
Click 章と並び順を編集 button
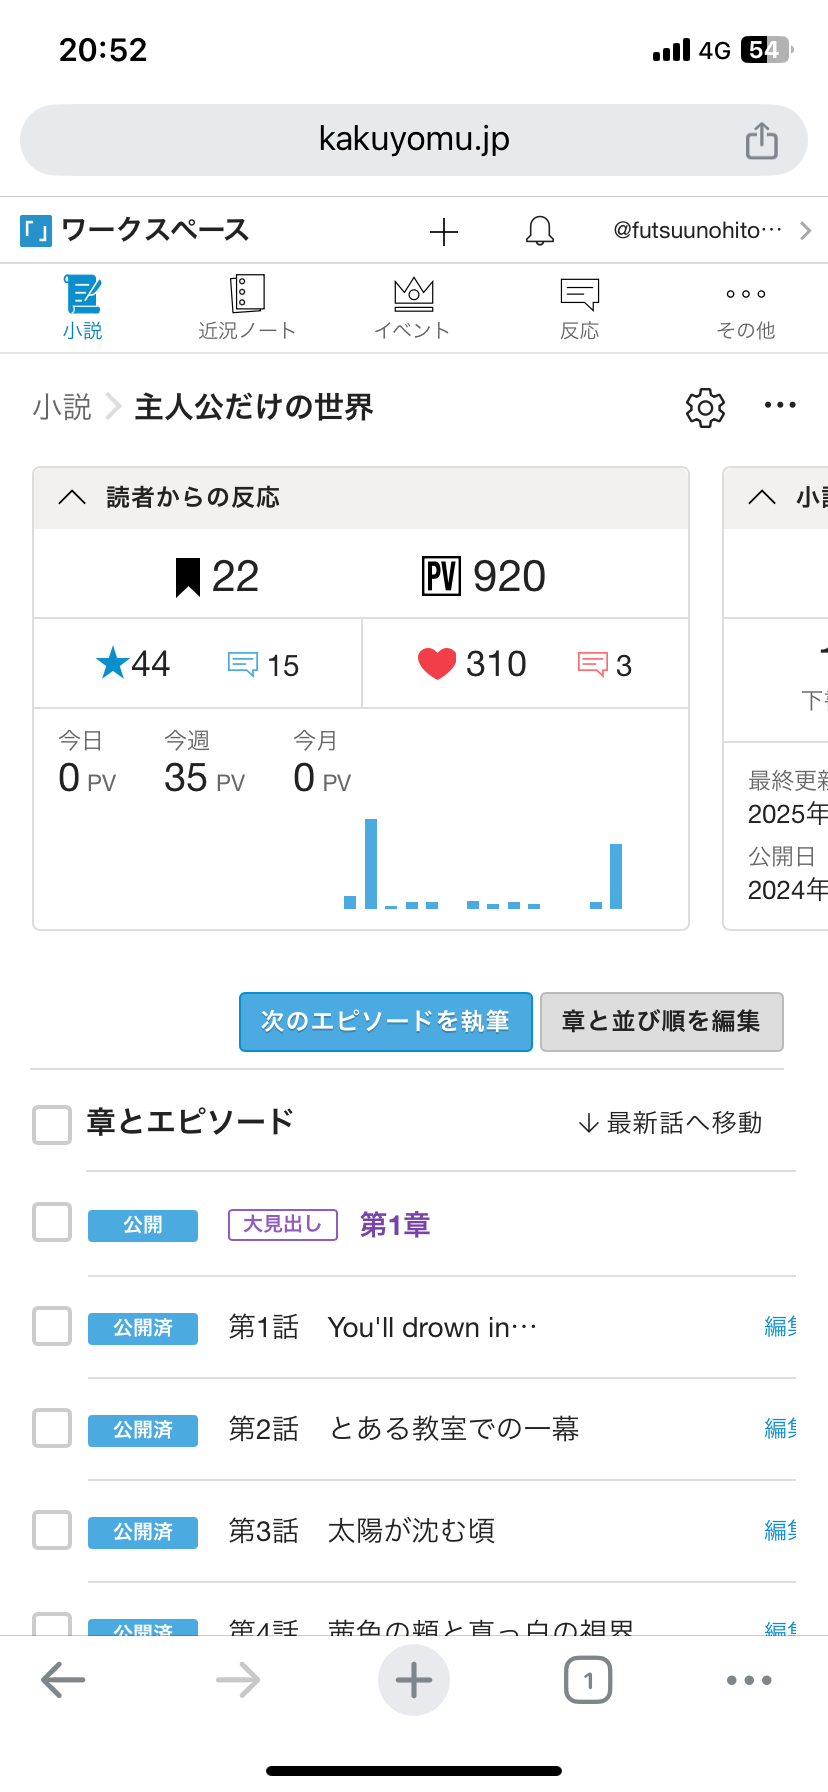(661, 1021)
